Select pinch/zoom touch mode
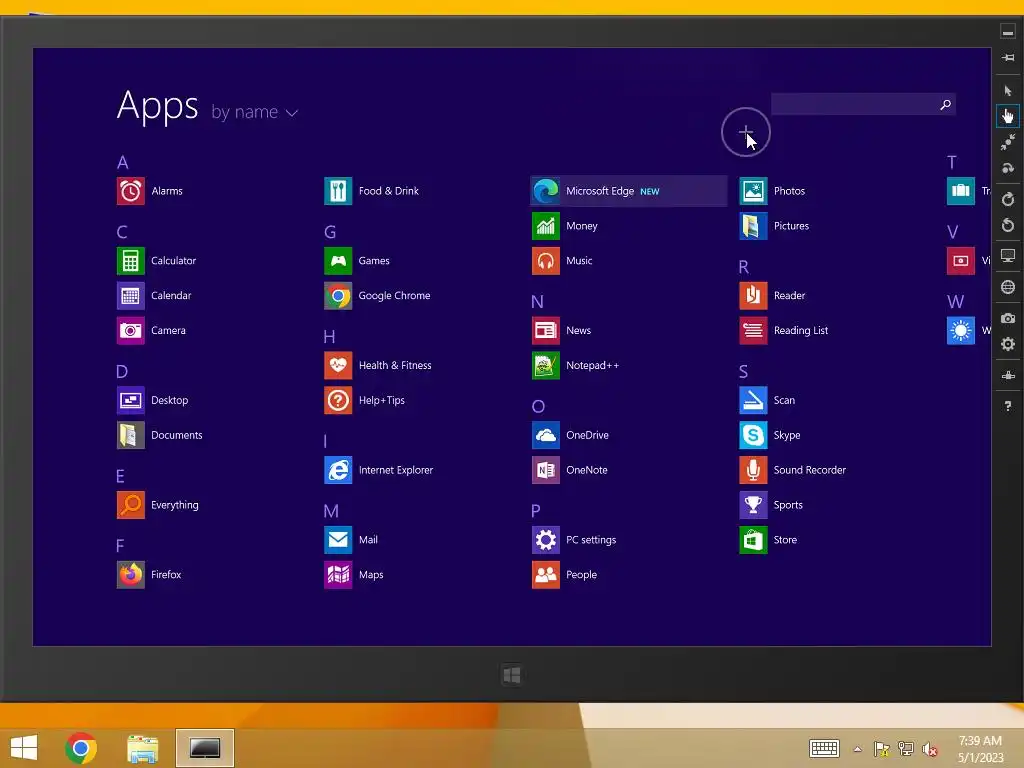1024x768 pixels. (1008, 142)
